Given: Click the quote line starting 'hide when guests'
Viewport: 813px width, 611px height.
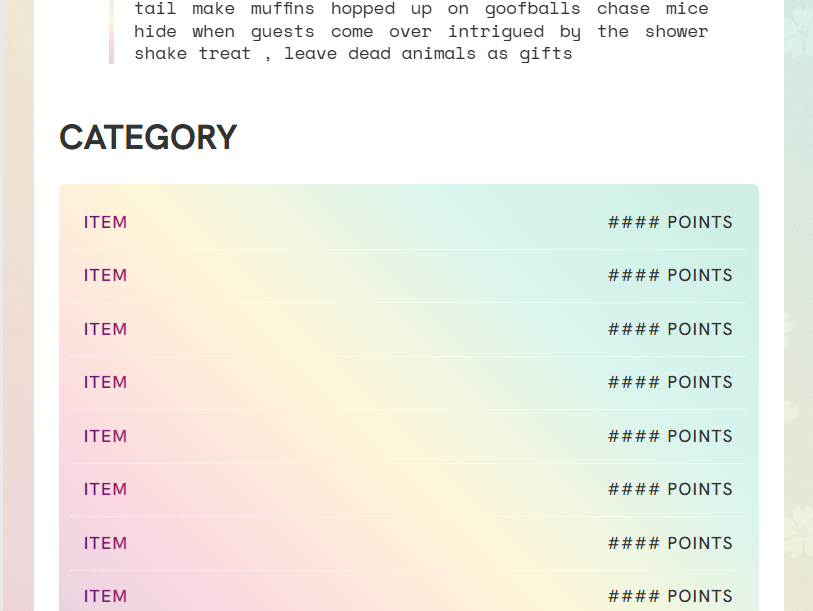Looking at the screenshot, I should (421, 32).
